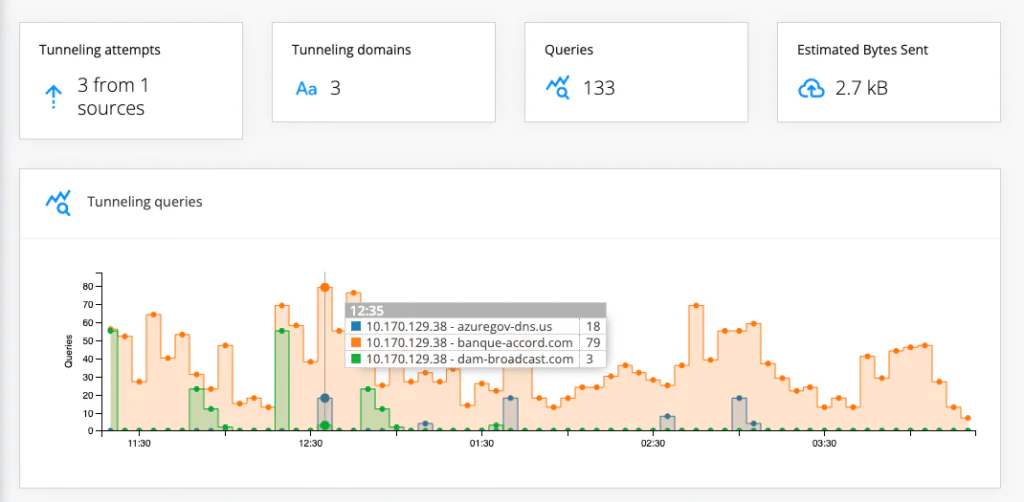This screenshot has height=502, width=1024.
Task: Click the highlighted green data point at 12:35
Action: [325, 426]
